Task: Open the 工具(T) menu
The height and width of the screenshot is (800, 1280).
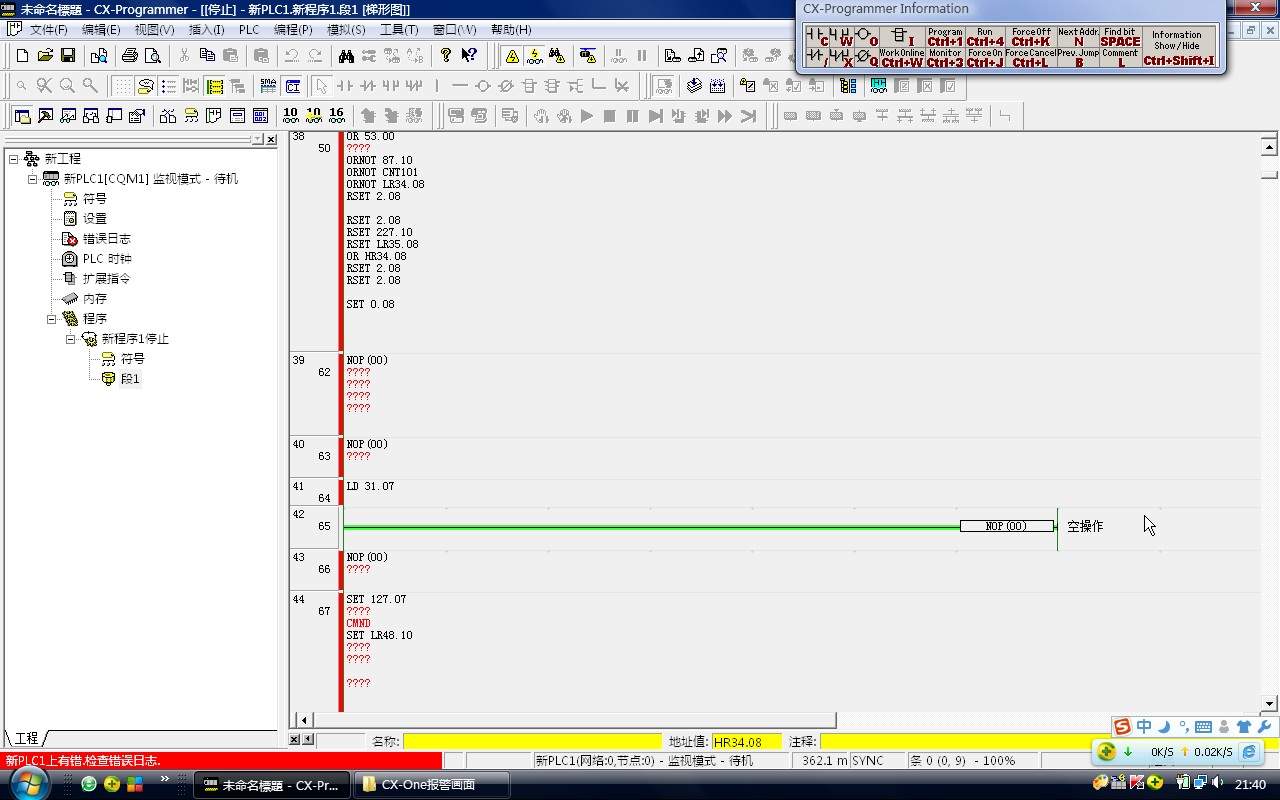Action: 399,30
